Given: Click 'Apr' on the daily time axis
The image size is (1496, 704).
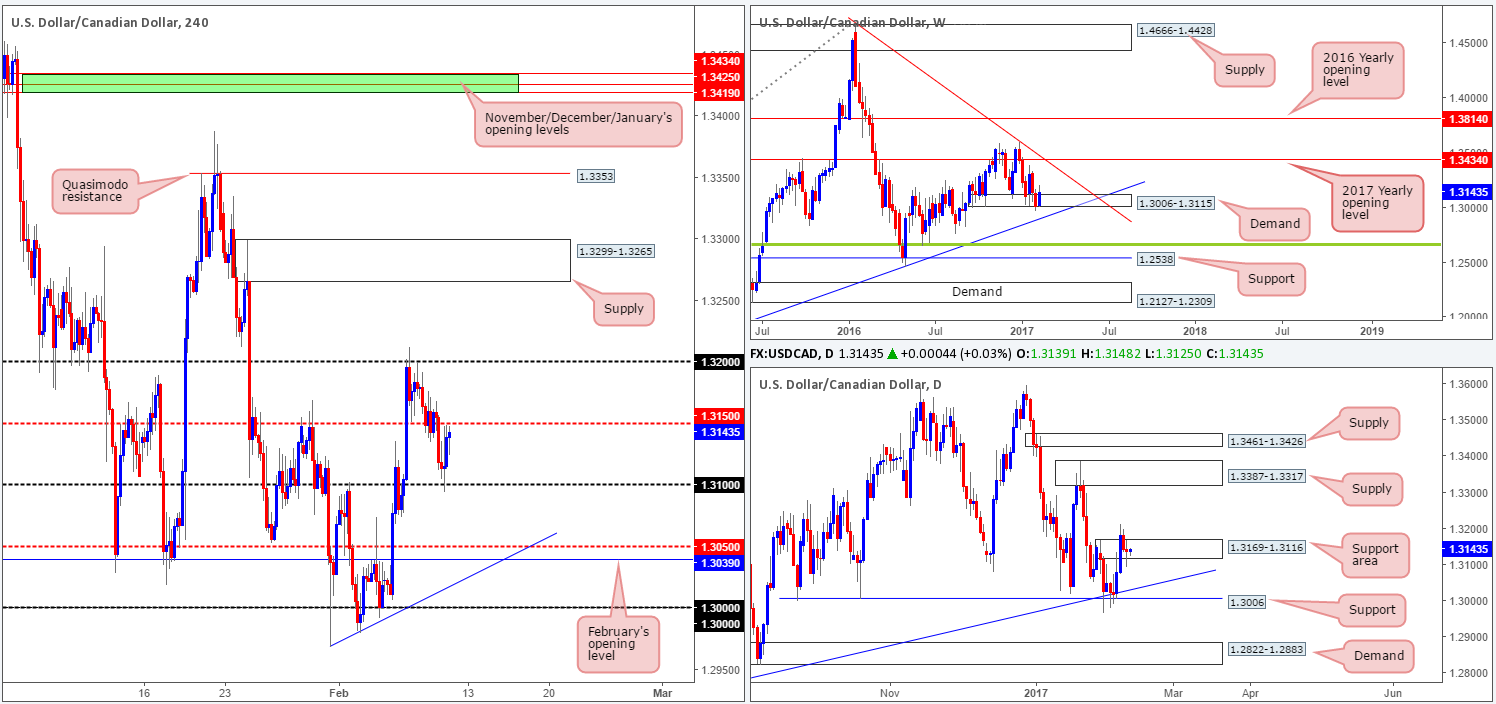Looking at the screenshot, I should [1252, 692].
